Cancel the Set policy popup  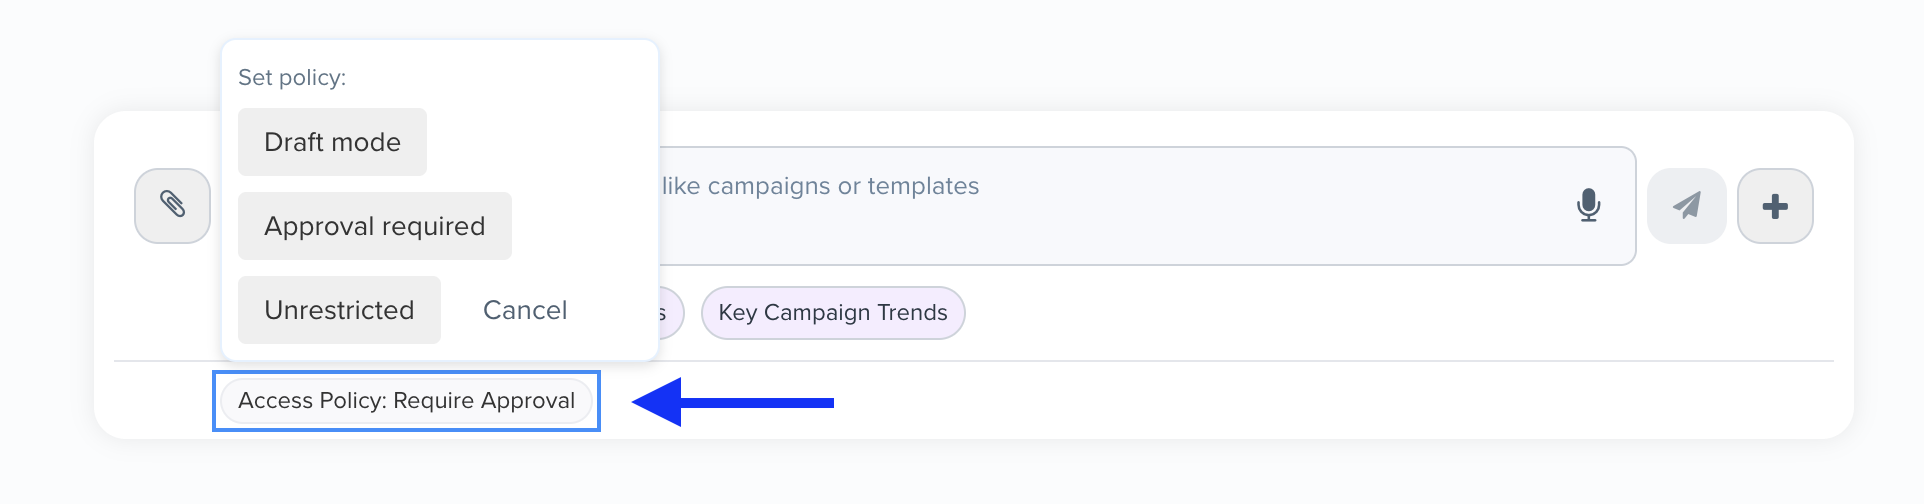525,310
